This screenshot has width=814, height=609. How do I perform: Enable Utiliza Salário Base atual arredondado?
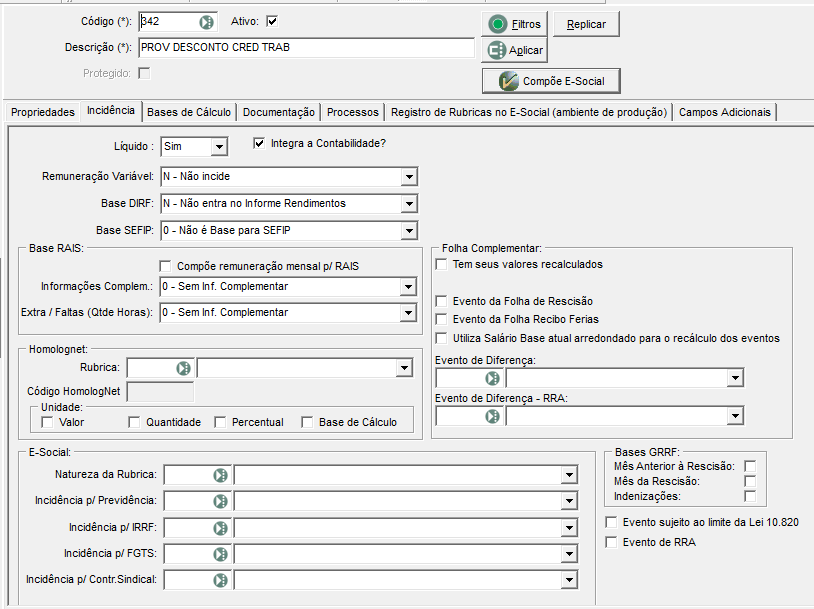click(x=441, y=338)
